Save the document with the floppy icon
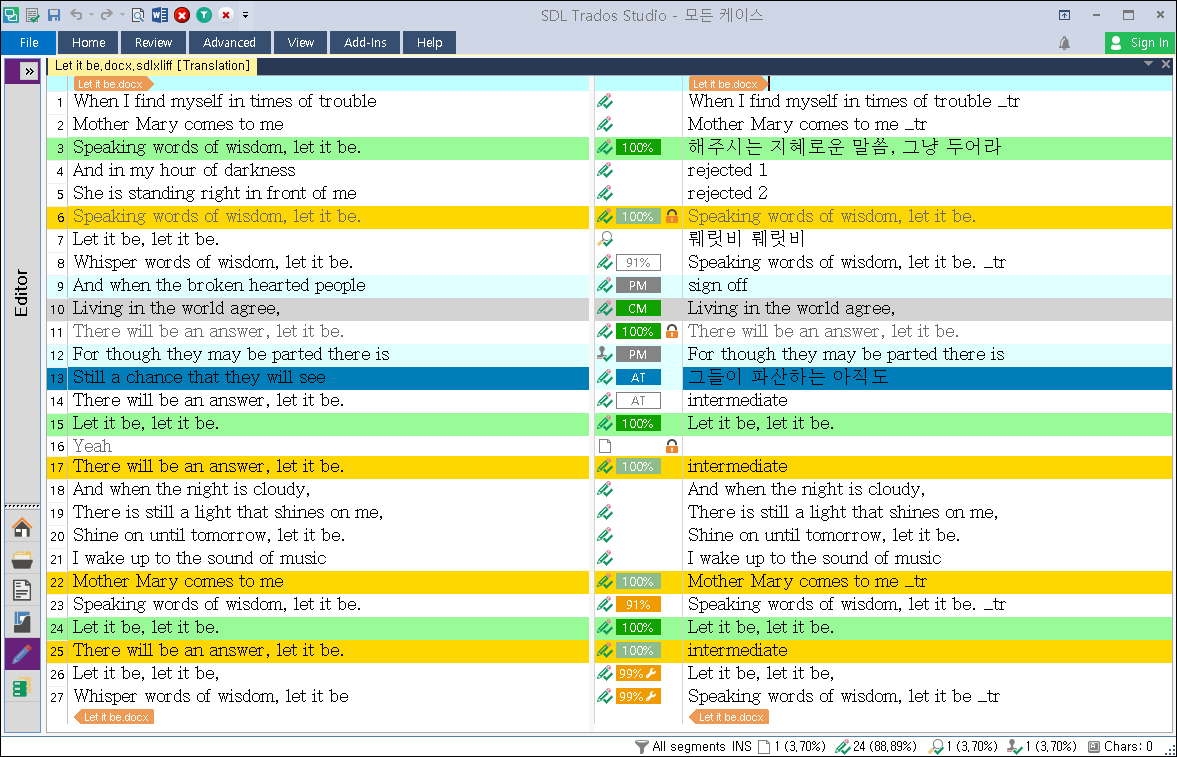This screenshot has width=1177, height=757. pos(54,14)
